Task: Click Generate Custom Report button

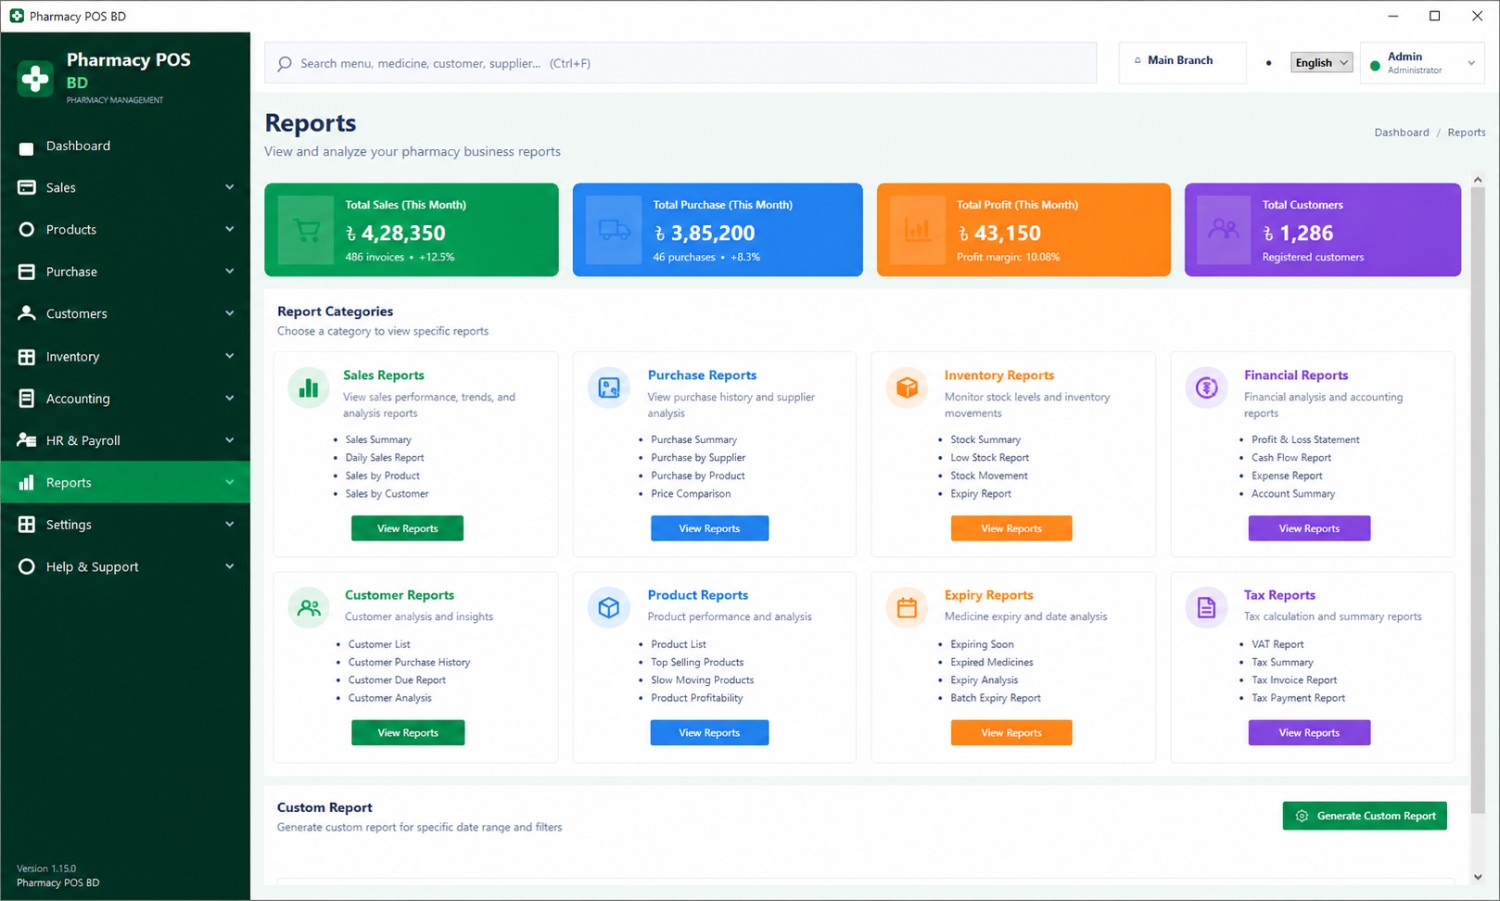Action: pyautogui.click(x=1365, y=816)
